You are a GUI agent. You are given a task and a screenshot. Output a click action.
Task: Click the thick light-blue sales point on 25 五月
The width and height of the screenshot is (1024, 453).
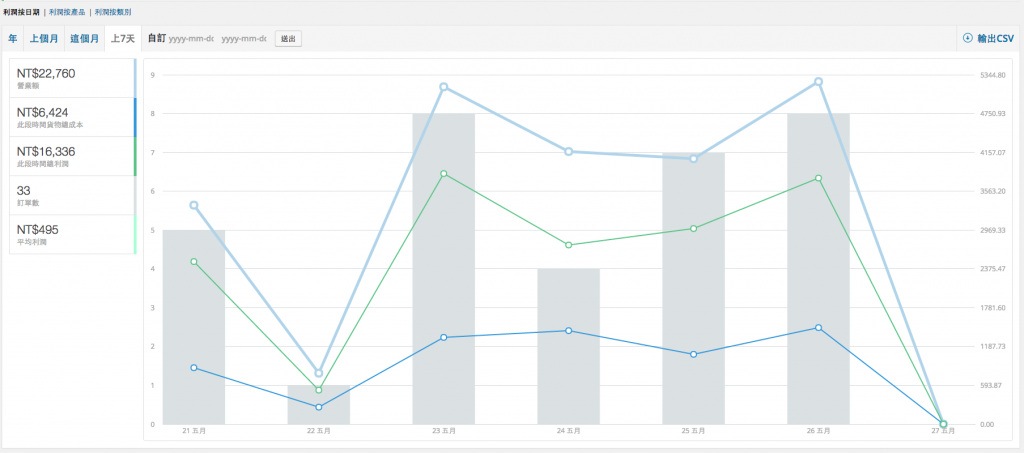(x=694, y=159)
